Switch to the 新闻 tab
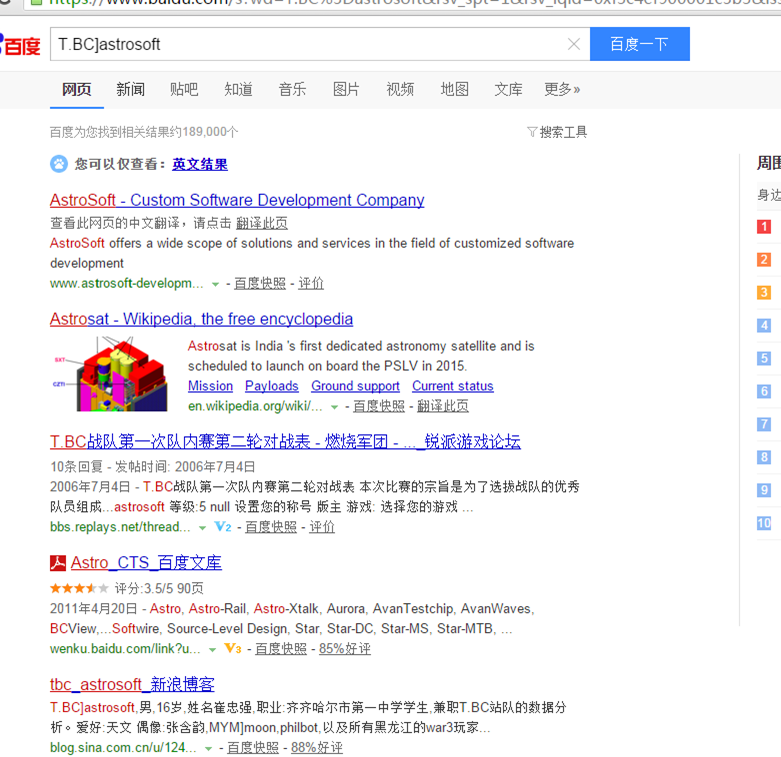The width and height of the screenshot is (781, 757). [130, 89]
